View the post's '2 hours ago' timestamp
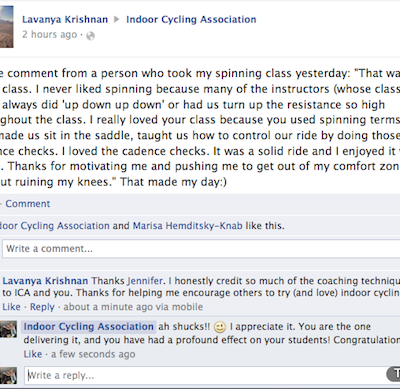This screenshot has width=400, height=389. click(49, 34)
